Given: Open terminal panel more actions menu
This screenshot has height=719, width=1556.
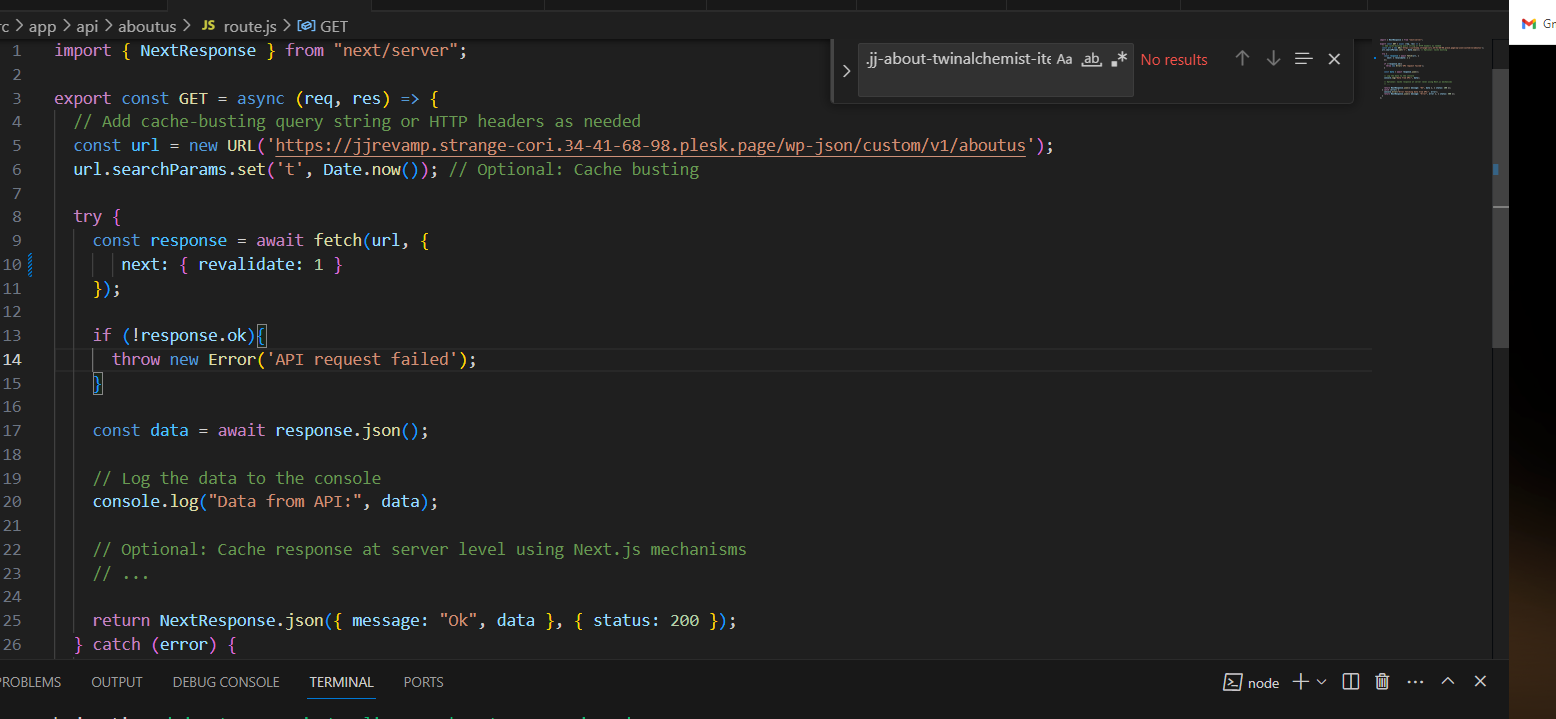Looking at the screenshot, I should 1415,682.
